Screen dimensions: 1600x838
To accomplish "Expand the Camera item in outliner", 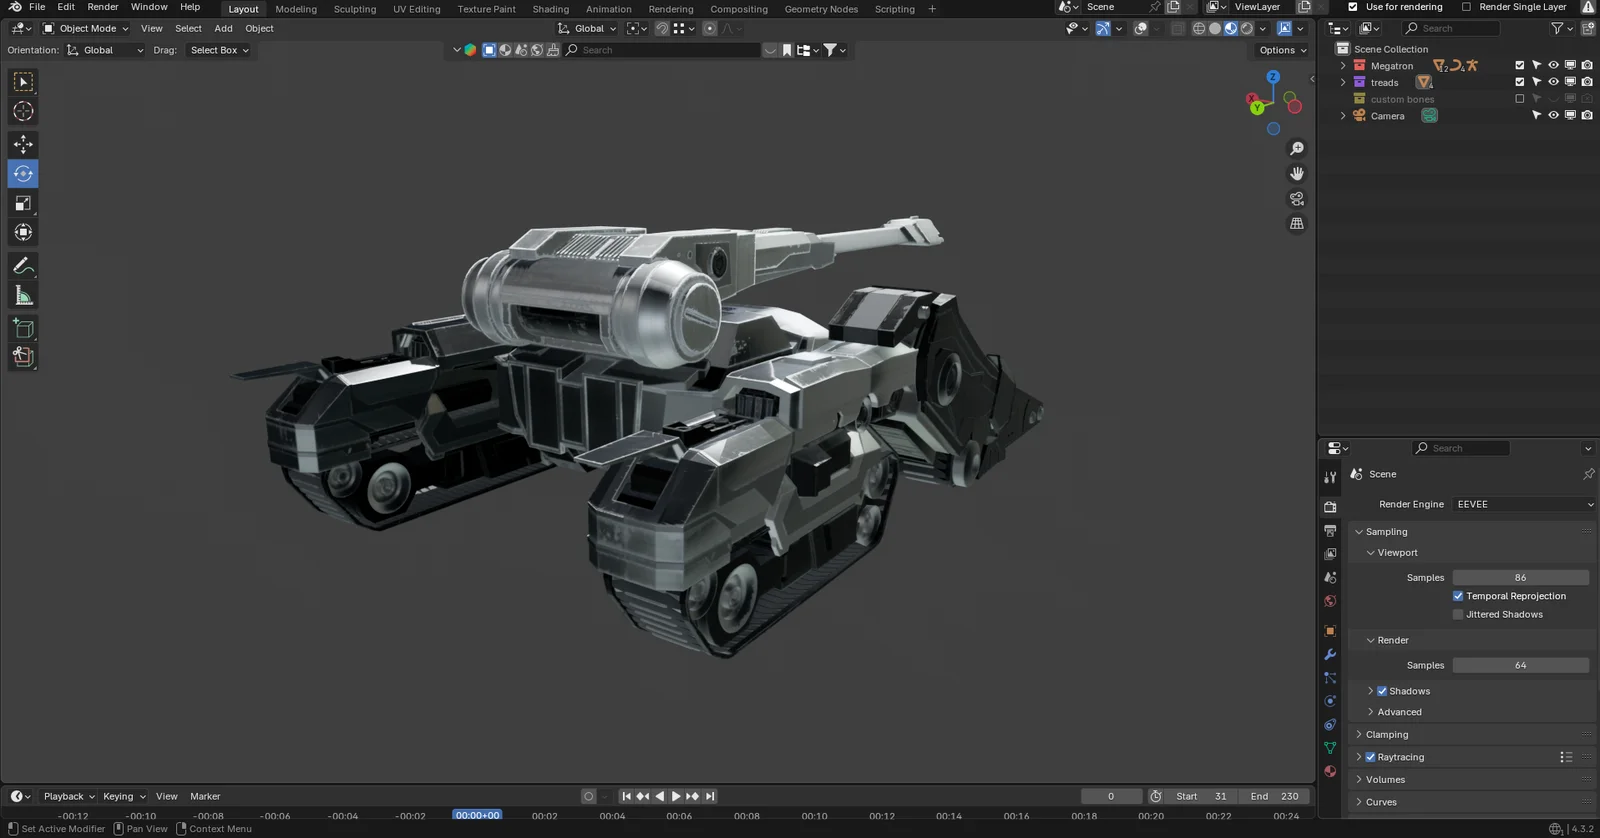I will (1343, 116).
